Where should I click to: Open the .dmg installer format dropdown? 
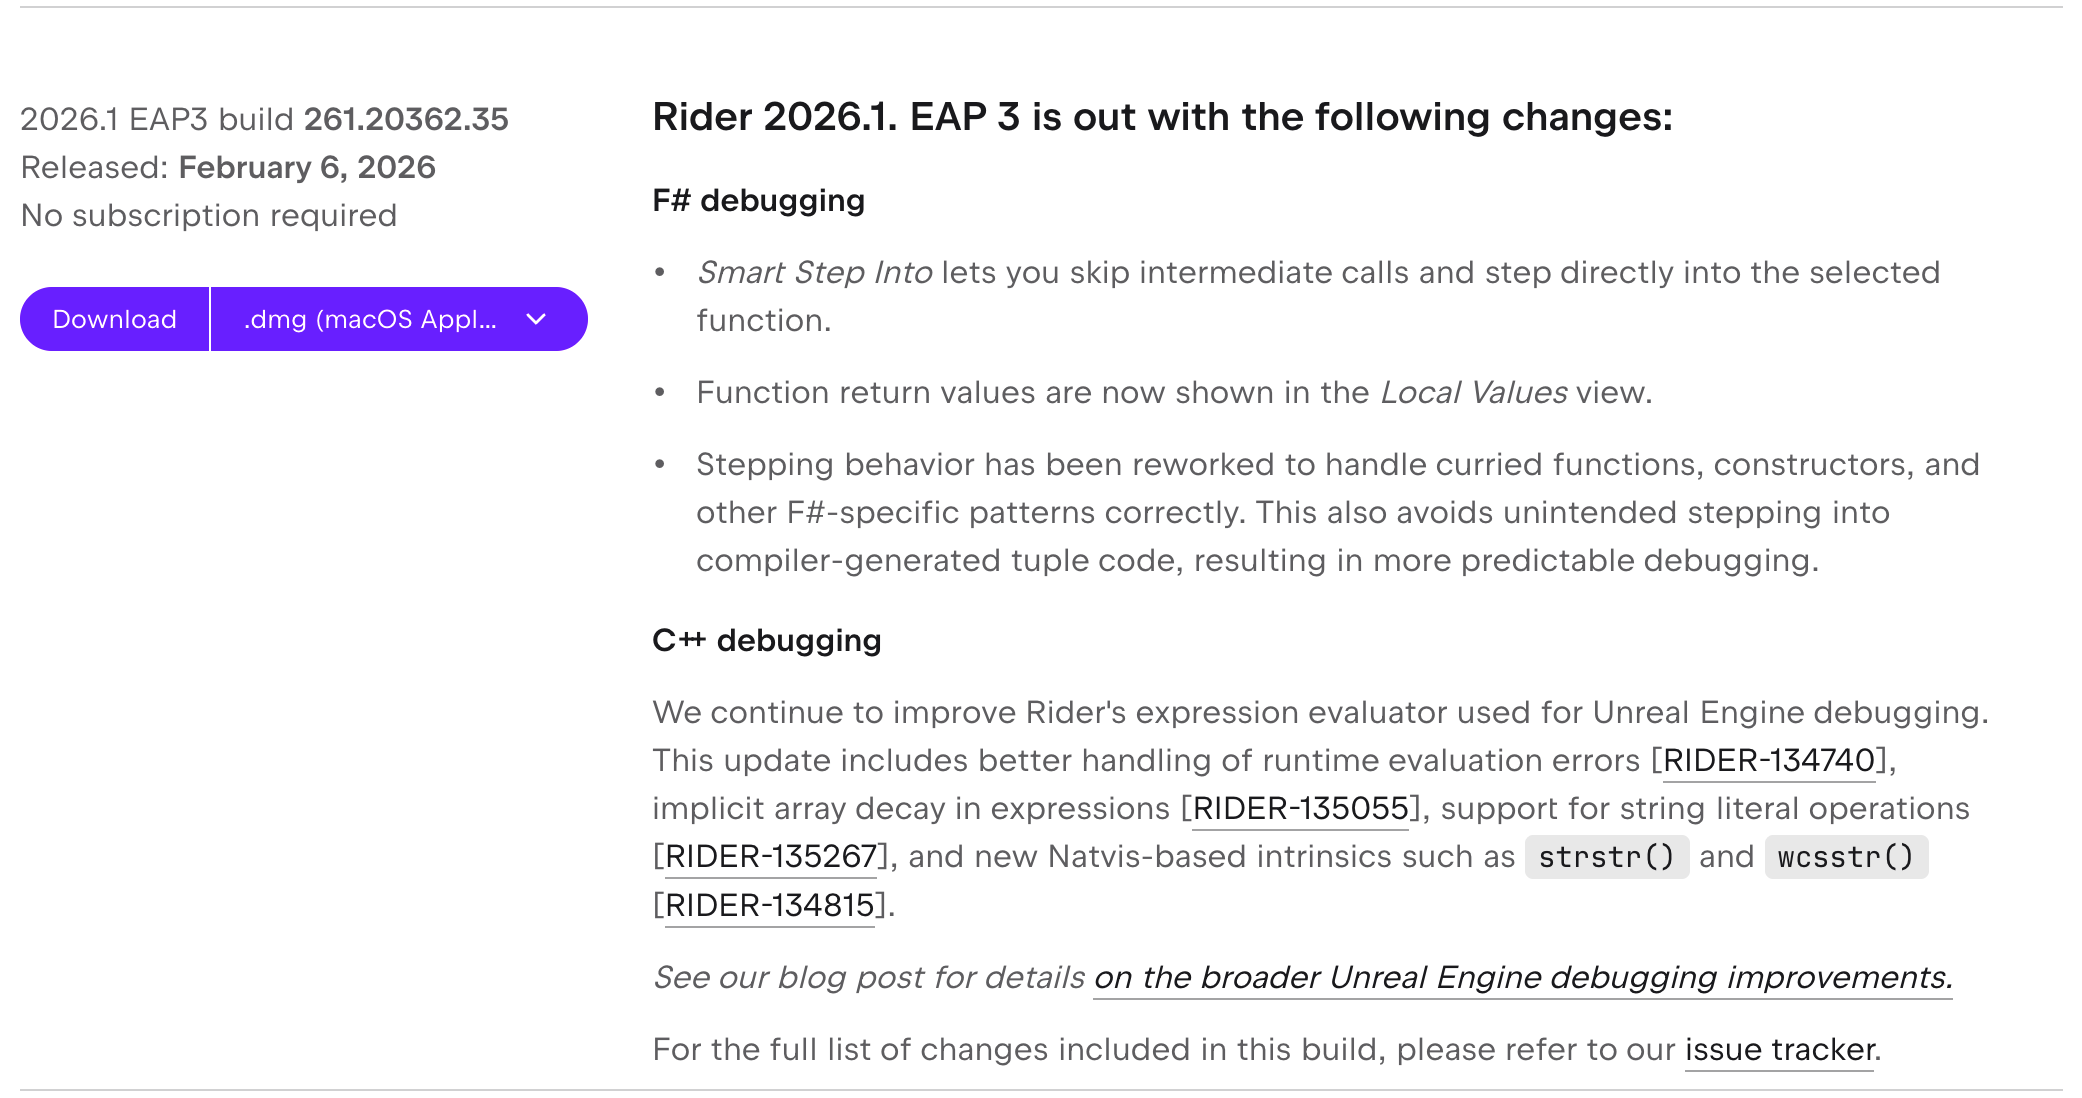tap(370, 319)
